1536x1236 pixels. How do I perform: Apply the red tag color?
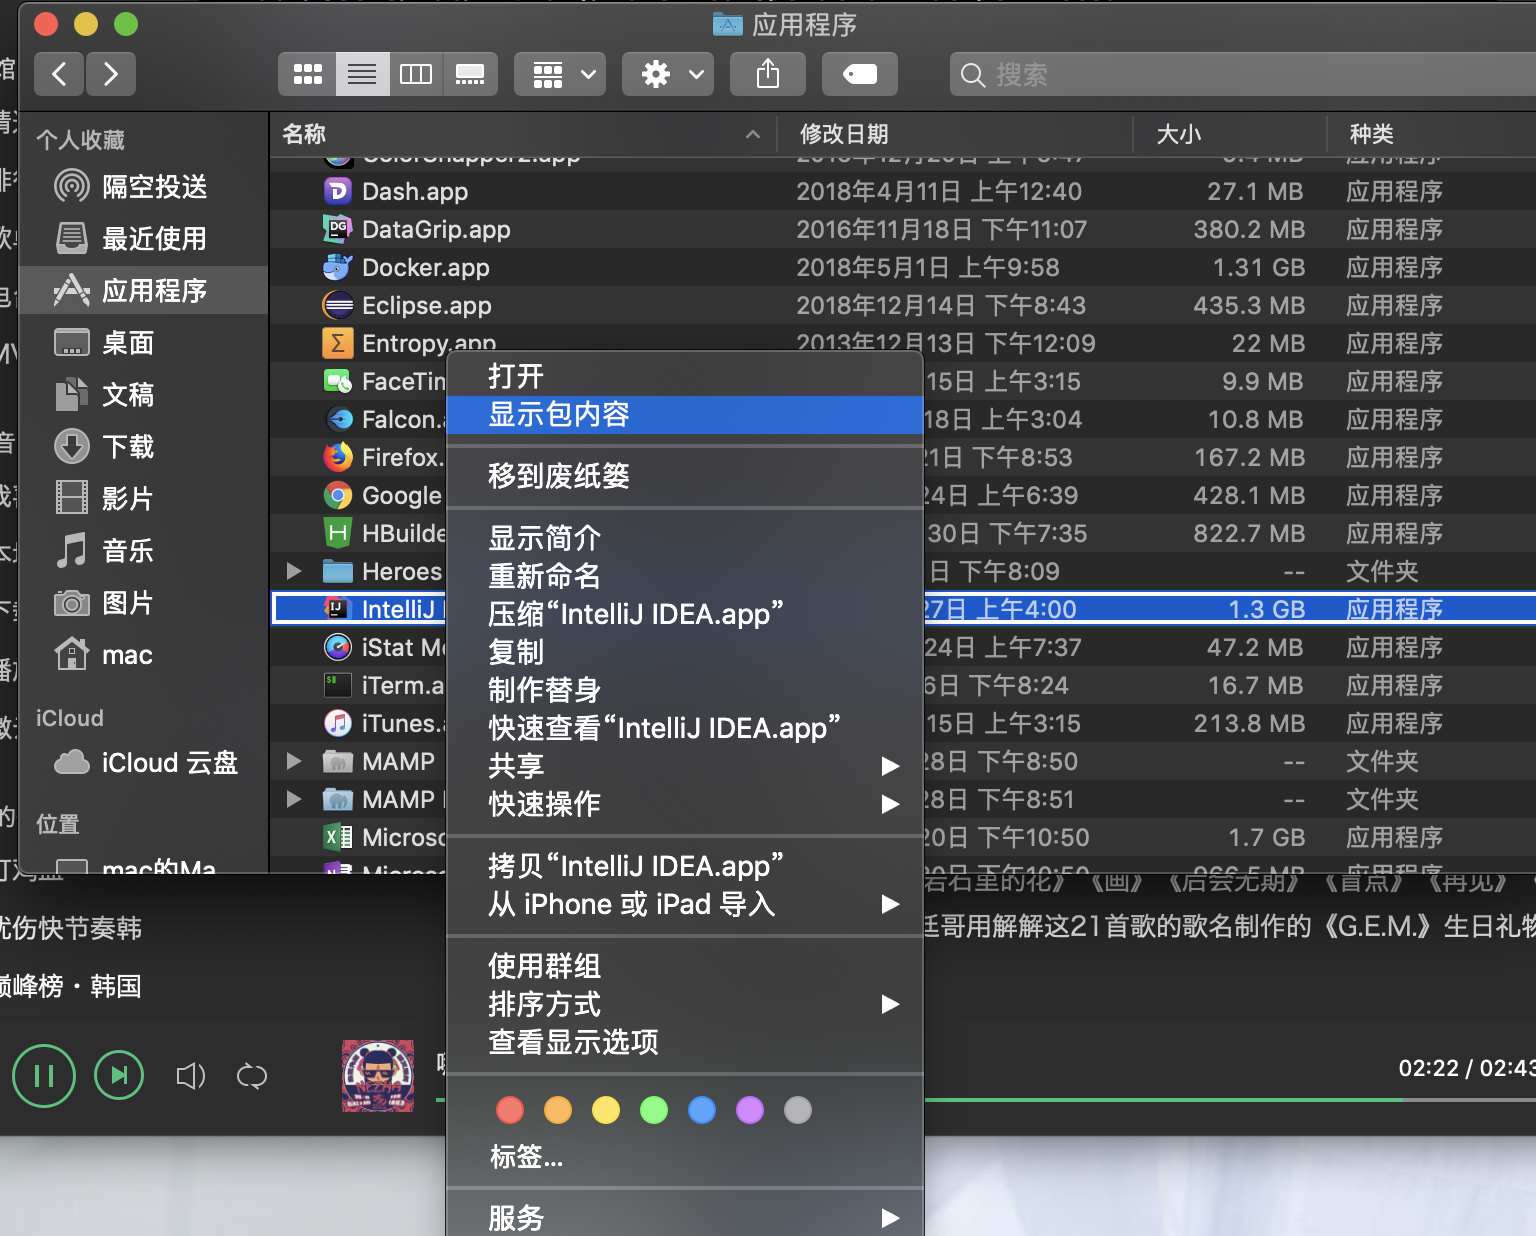pyautogui.click(x=510, y=1110)
